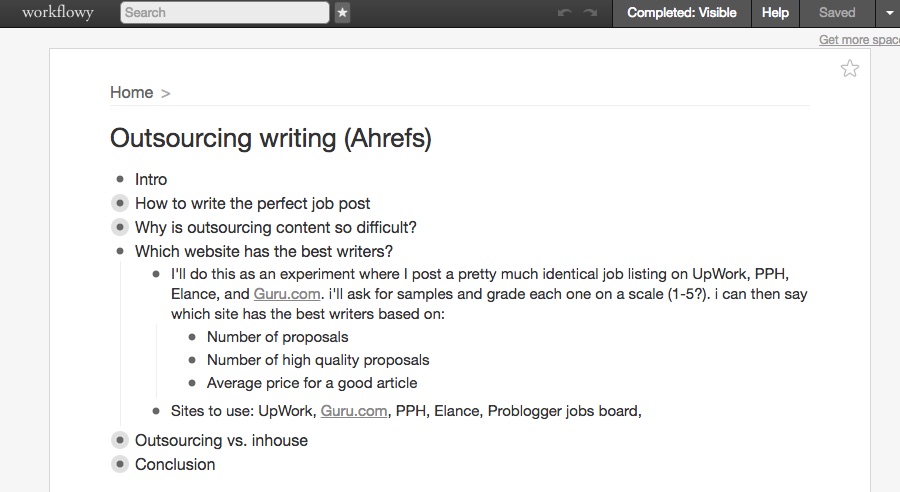Click the WorkFlowy logo
The height and width of the screenshot is (492, 900).
(58, 13)
